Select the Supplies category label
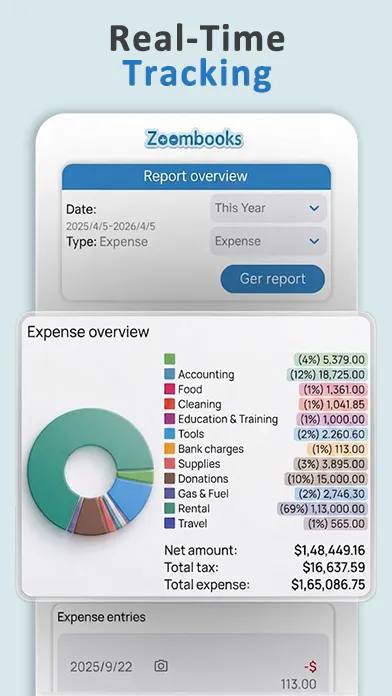 tap(199, 464)
